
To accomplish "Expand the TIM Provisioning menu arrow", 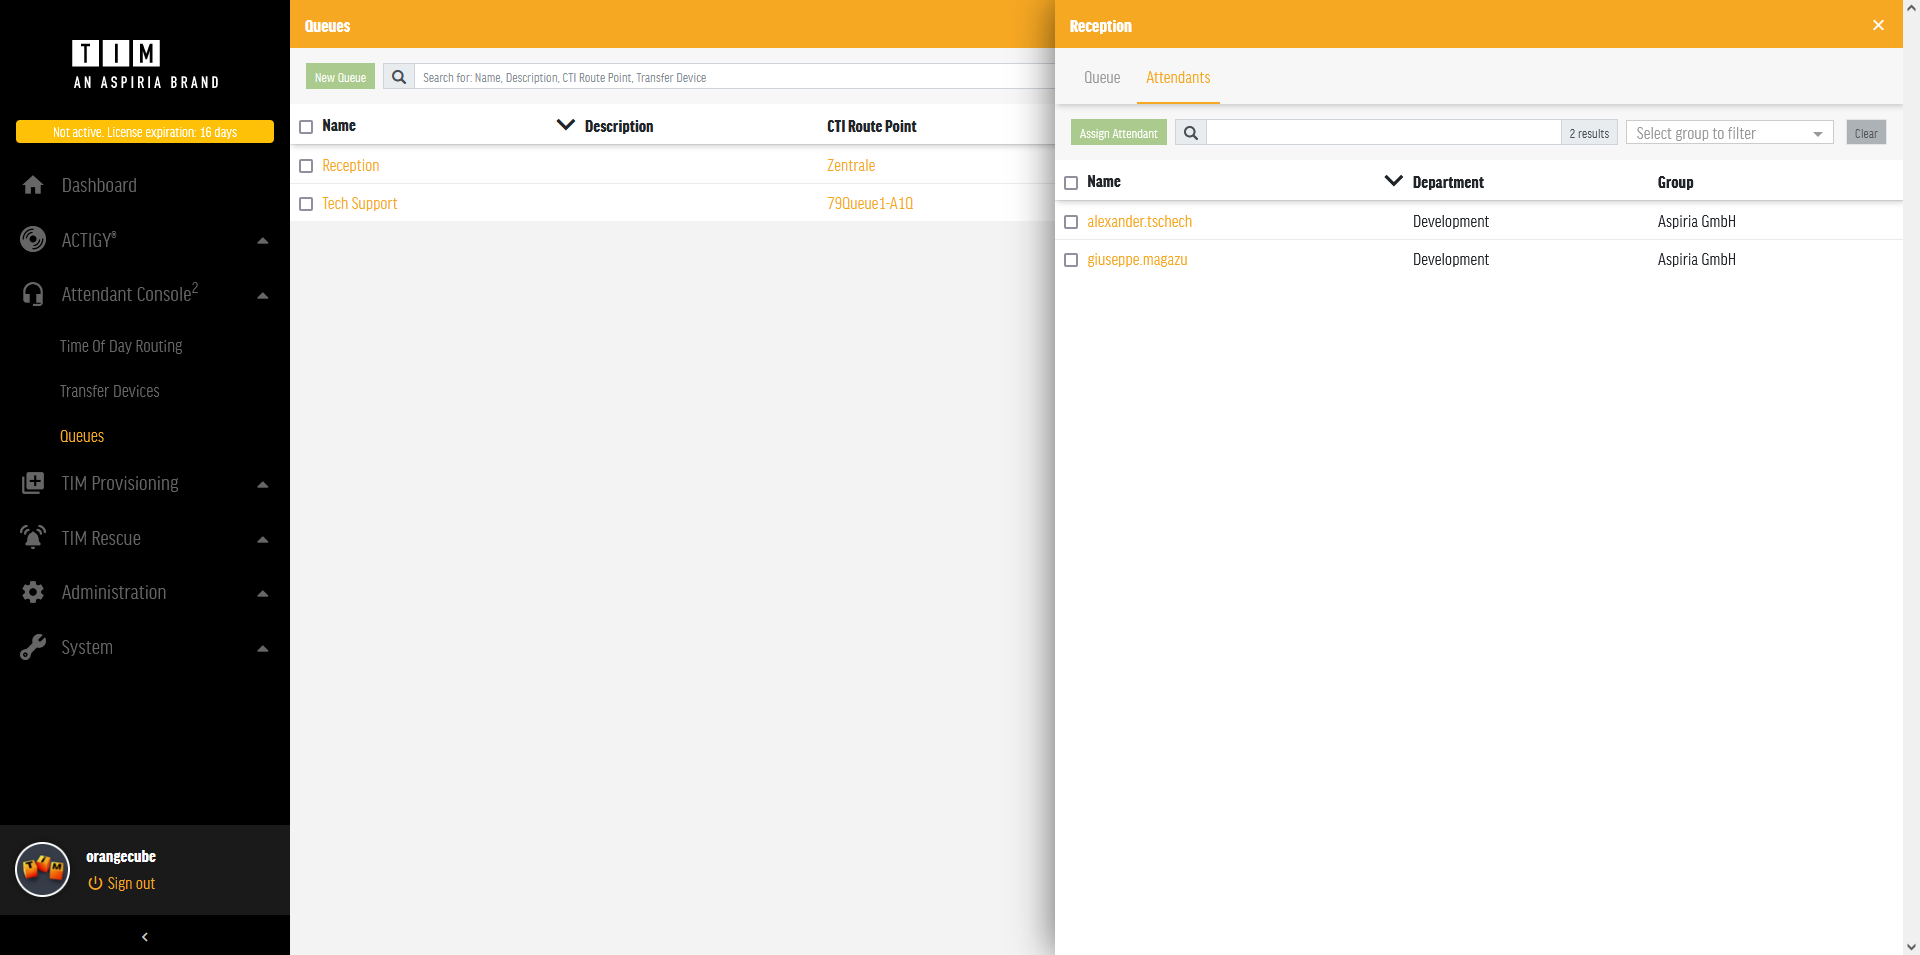I will pos(263,484).
